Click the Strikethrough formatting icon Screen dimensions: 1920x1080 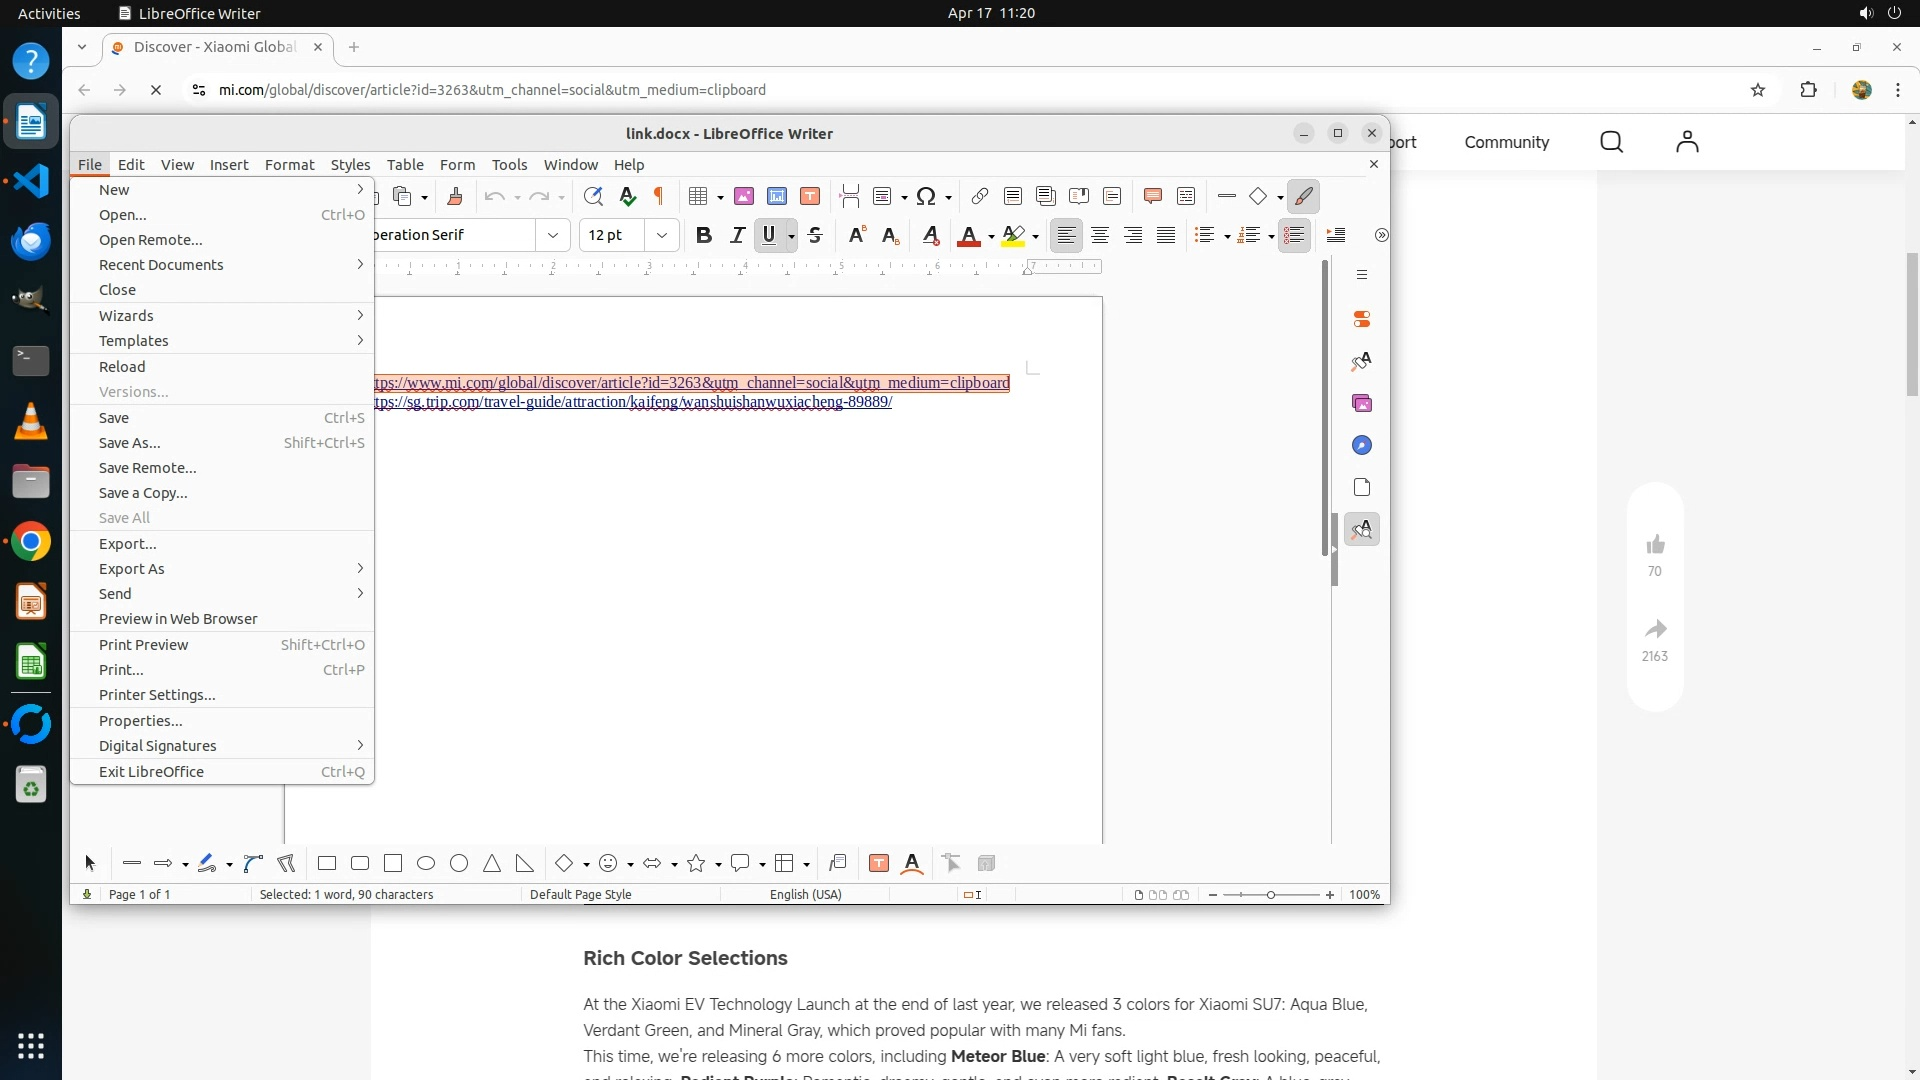click(x=815, y=235)
